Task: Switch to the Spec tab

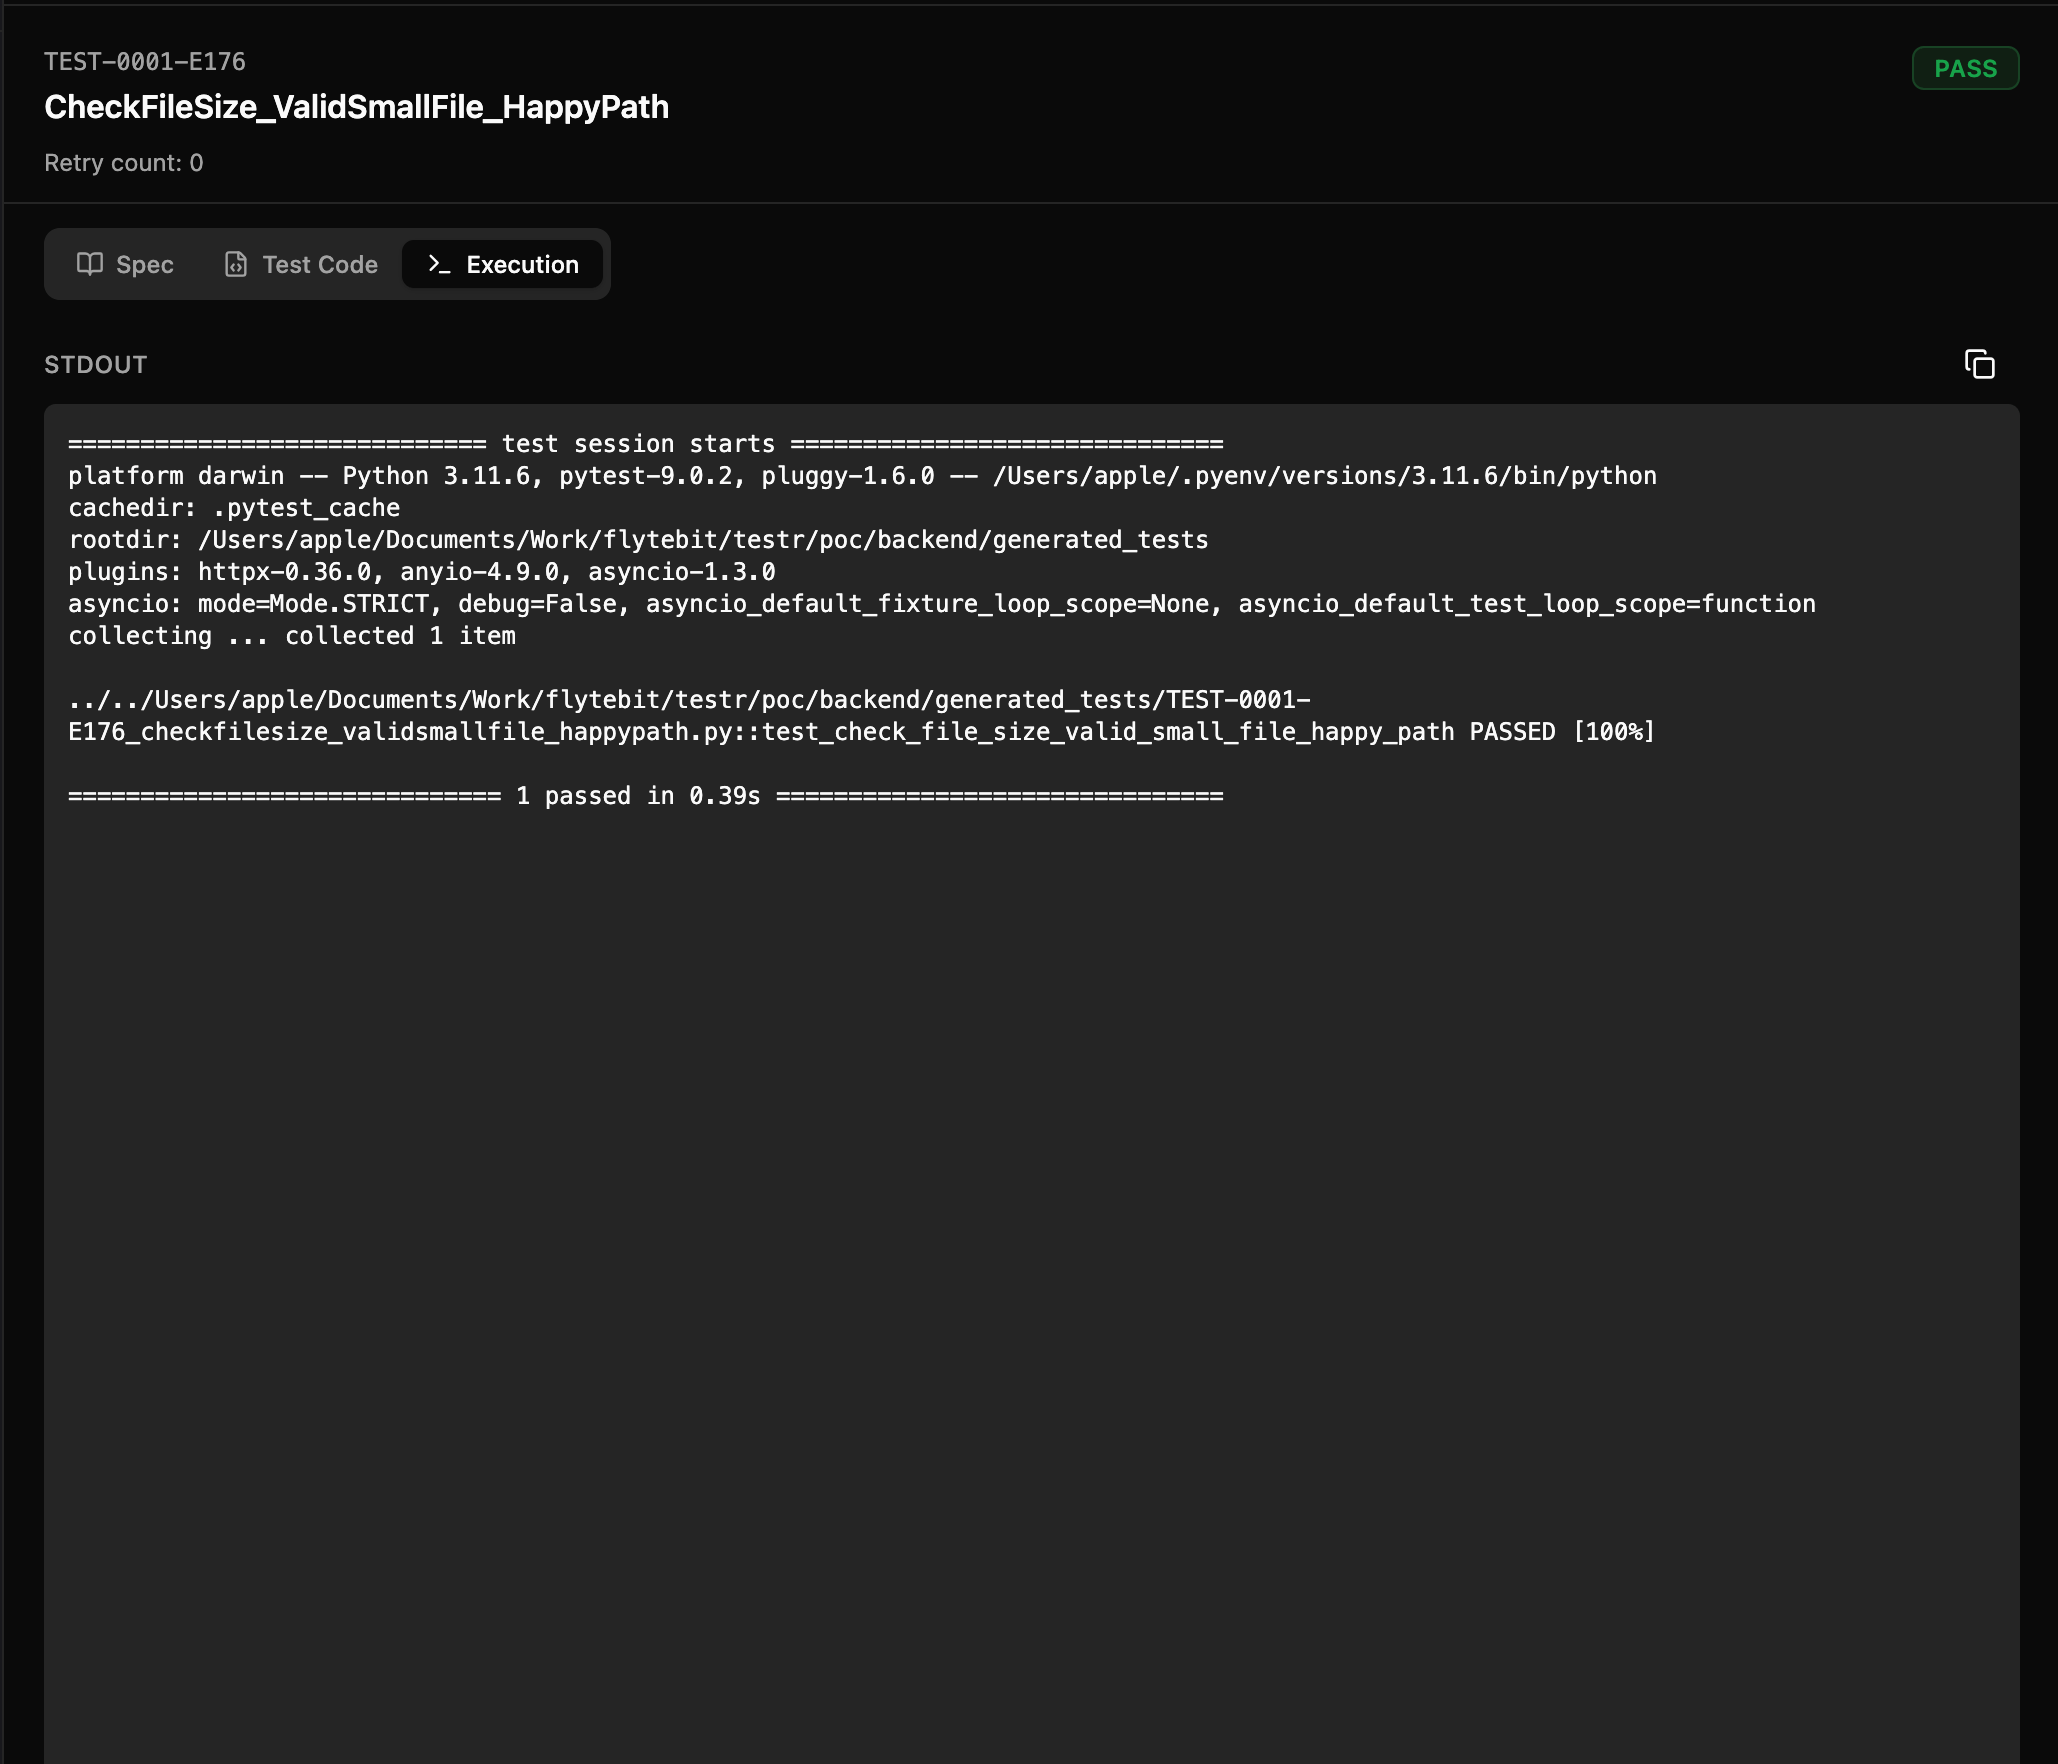Action: tap(125, 264)
